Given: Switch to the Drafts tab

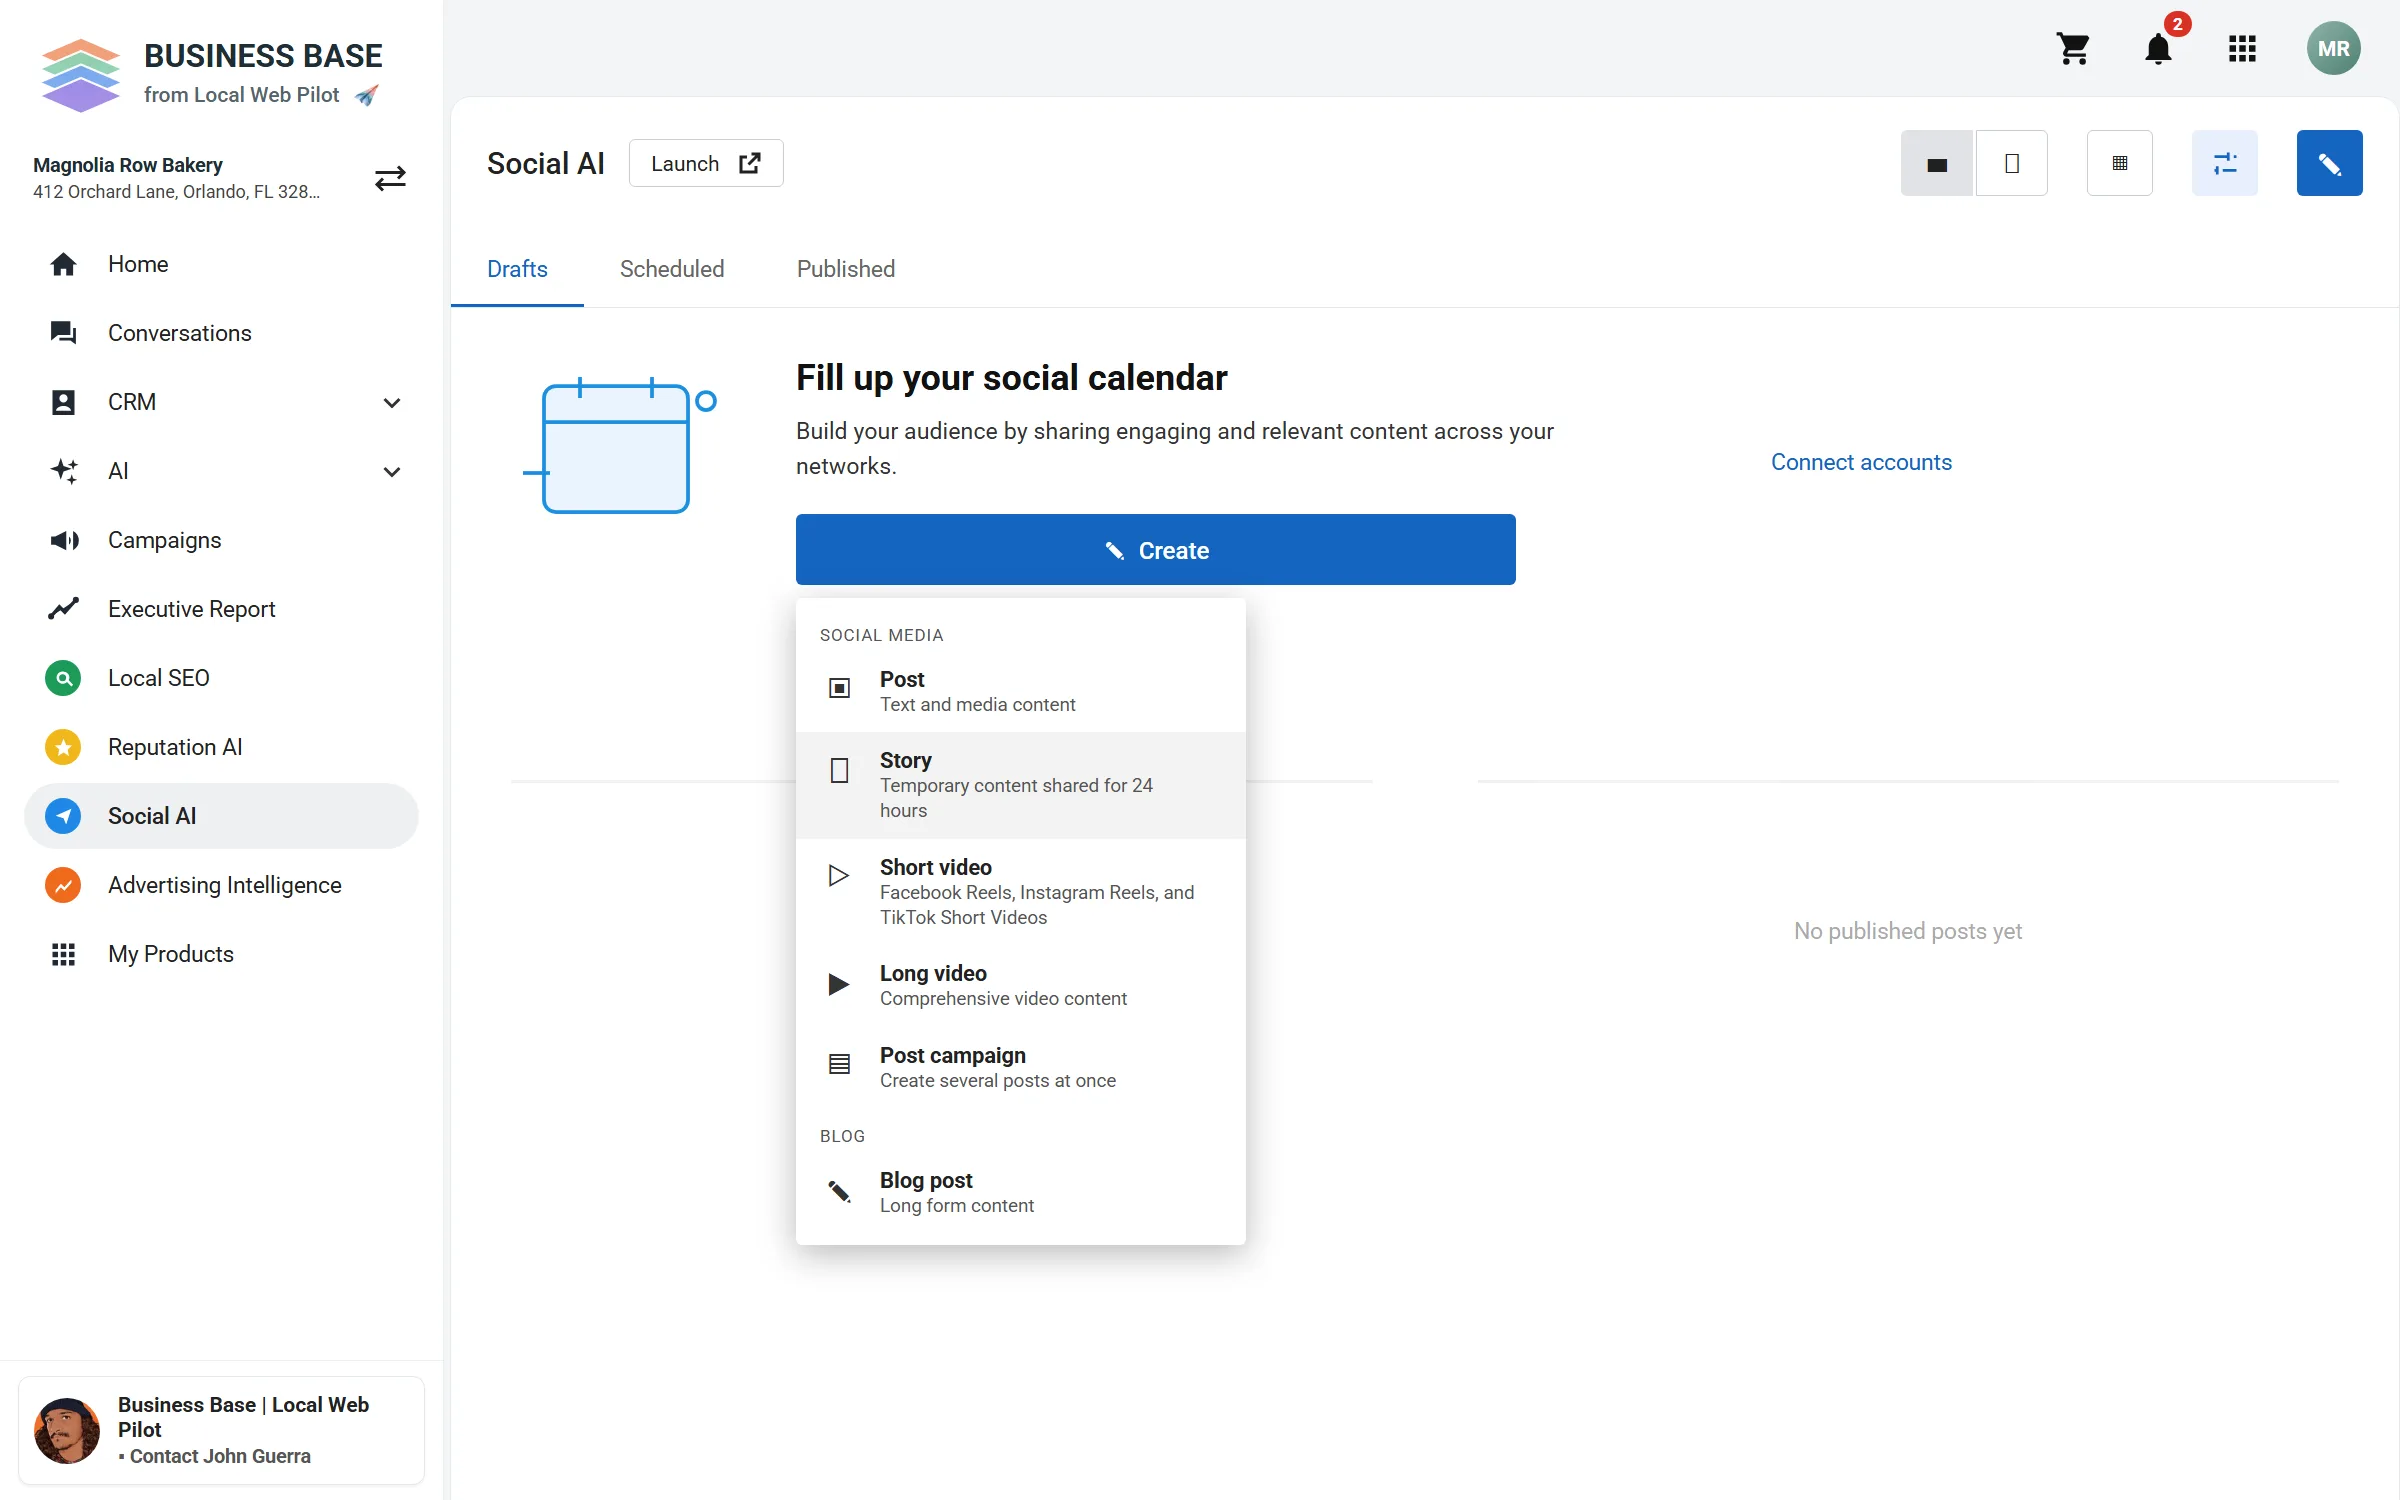Looking at the screenshot, I should pos(517,269).
